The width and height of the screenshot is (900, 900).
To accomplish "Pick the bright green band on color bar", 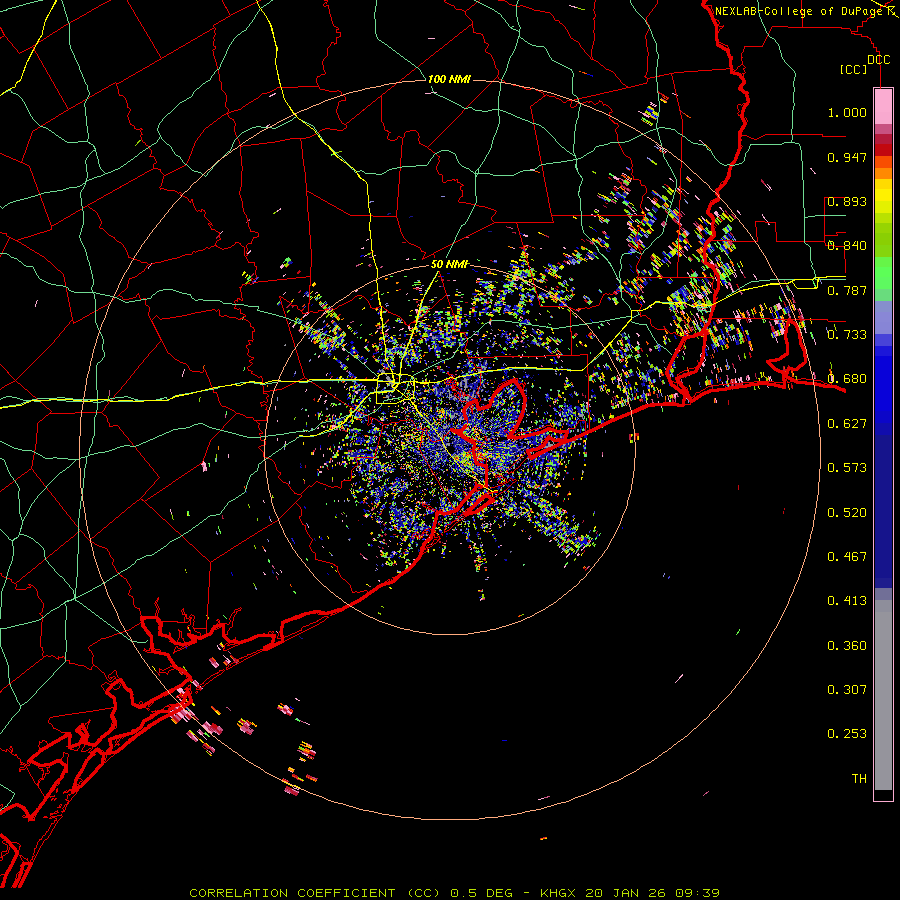I will (883, 273).
